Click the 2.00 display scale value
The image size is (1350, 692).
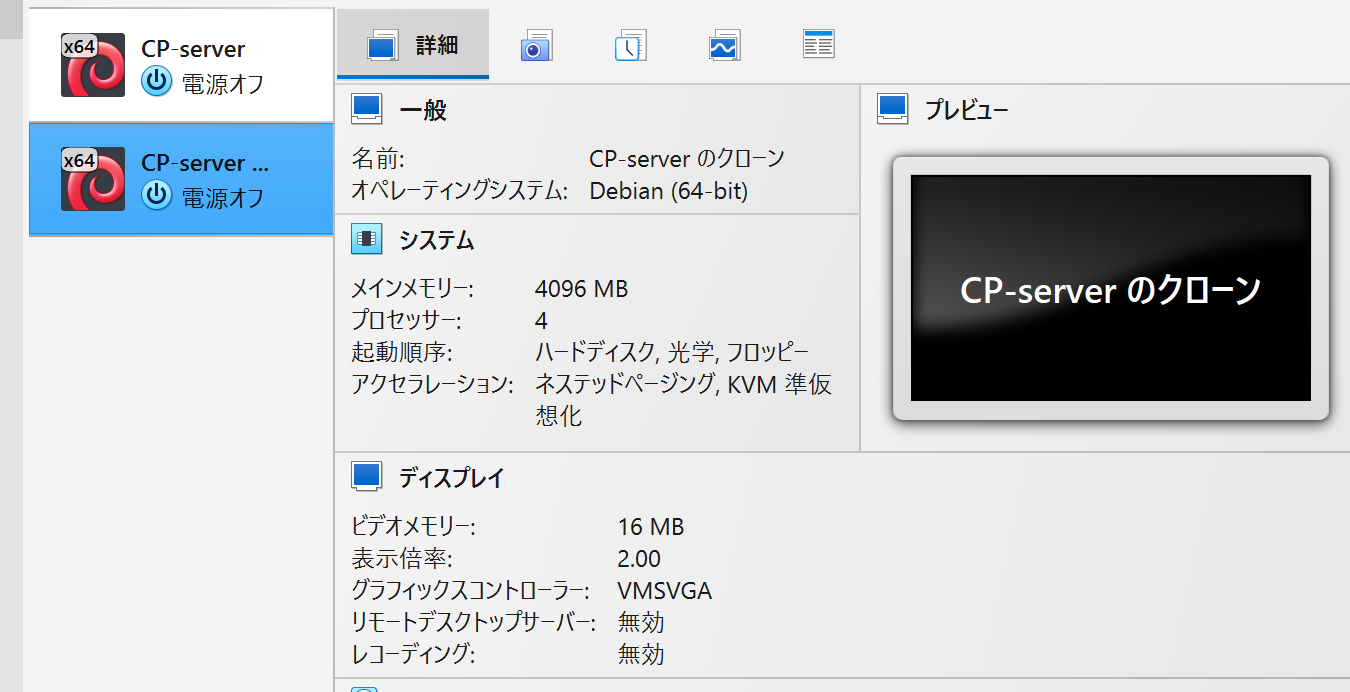click(x=639, y=559)
